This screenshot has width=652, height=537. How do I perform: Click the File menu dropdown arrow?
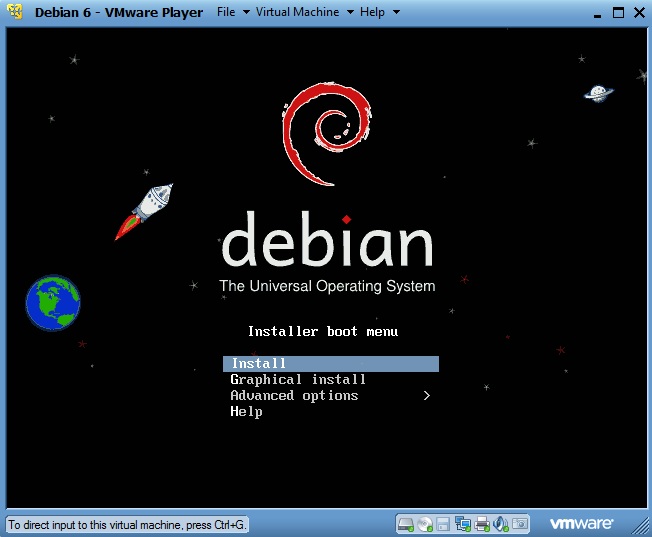[x=246, y=12]
